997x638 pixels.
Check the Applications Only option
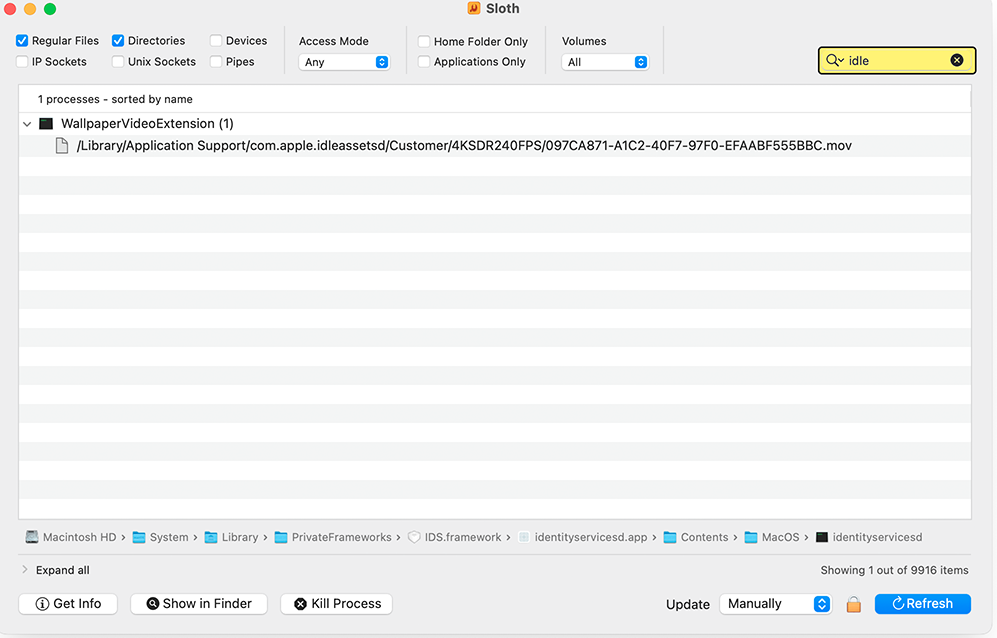[x=423, y=62]
